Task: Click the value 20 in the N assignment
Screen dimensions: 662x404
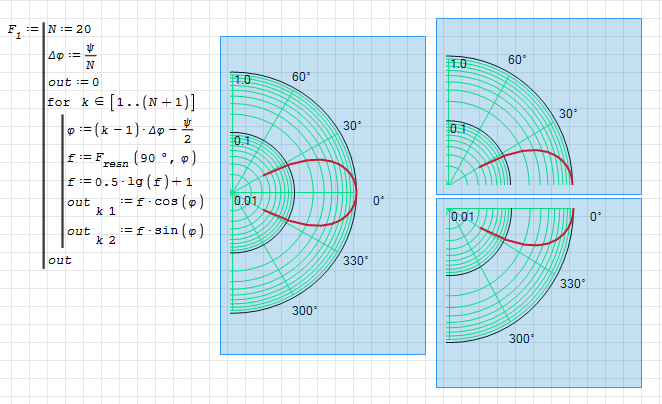Action: tap(109, 29)
